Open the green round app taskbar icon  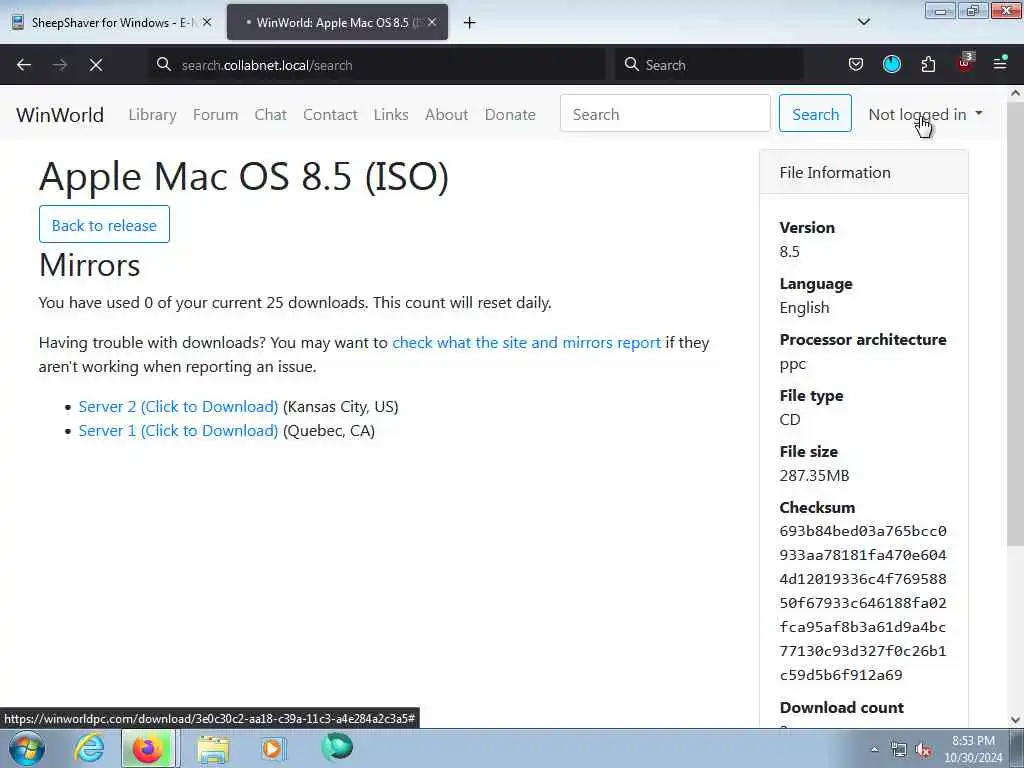coord(337,747)
